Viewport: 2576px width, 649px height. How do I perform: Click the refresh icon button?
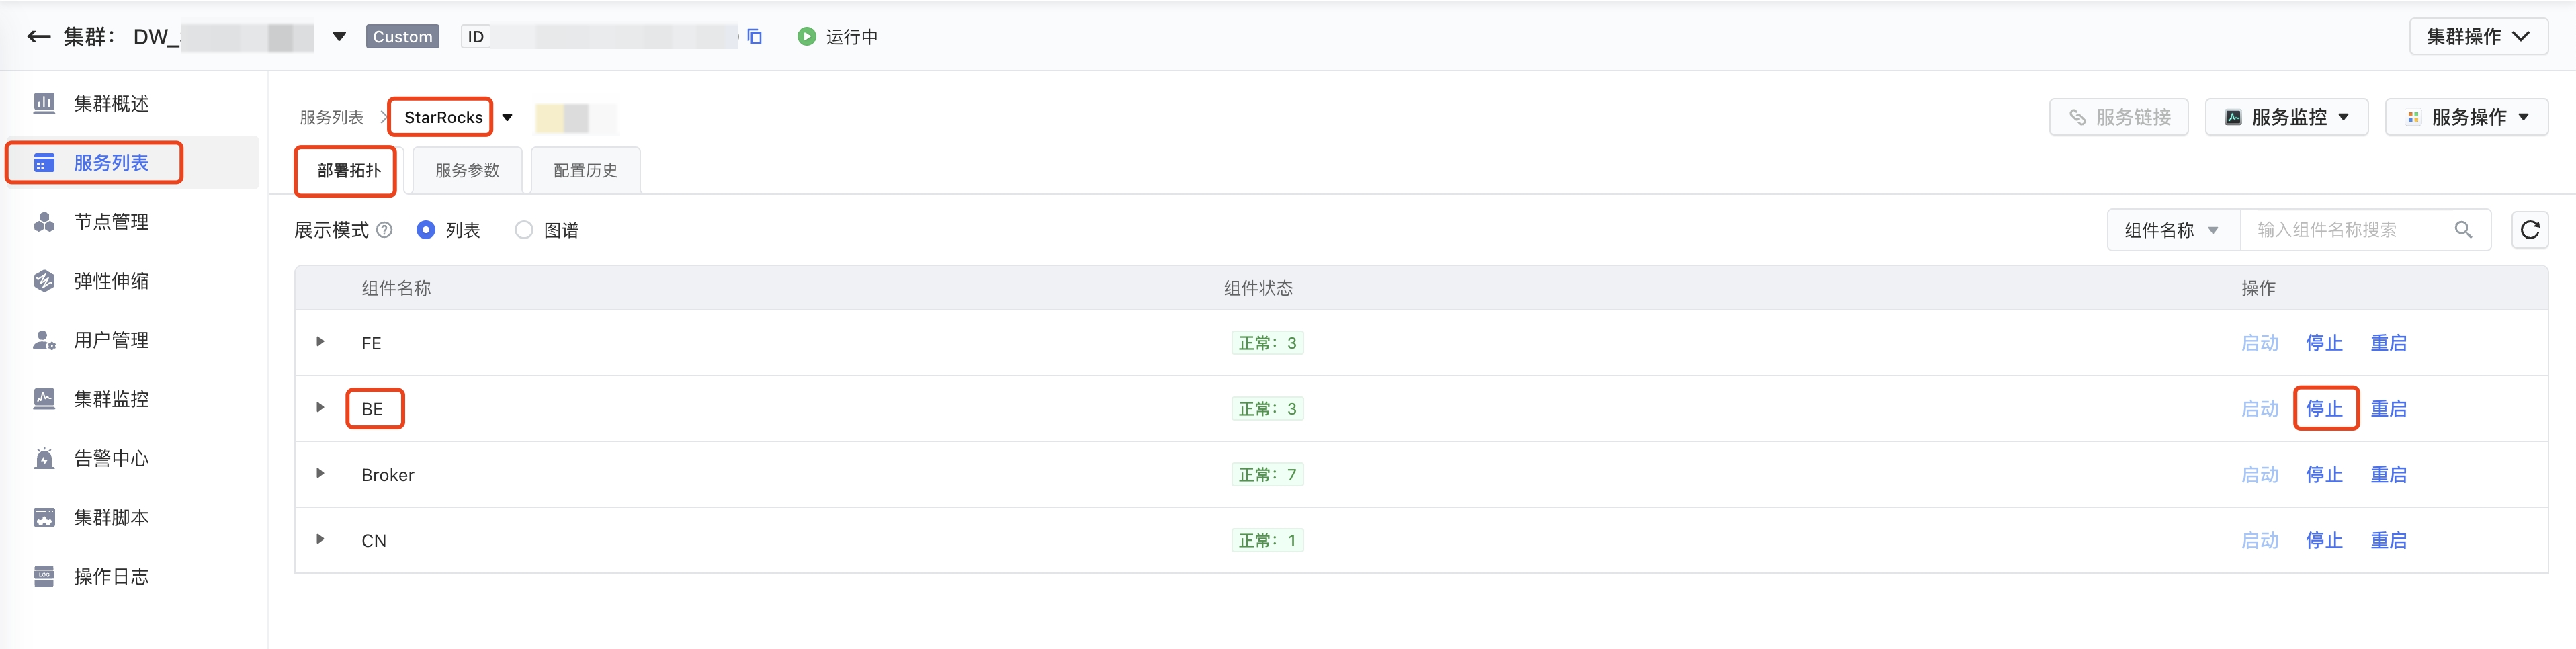click(x=2529, y=230)
